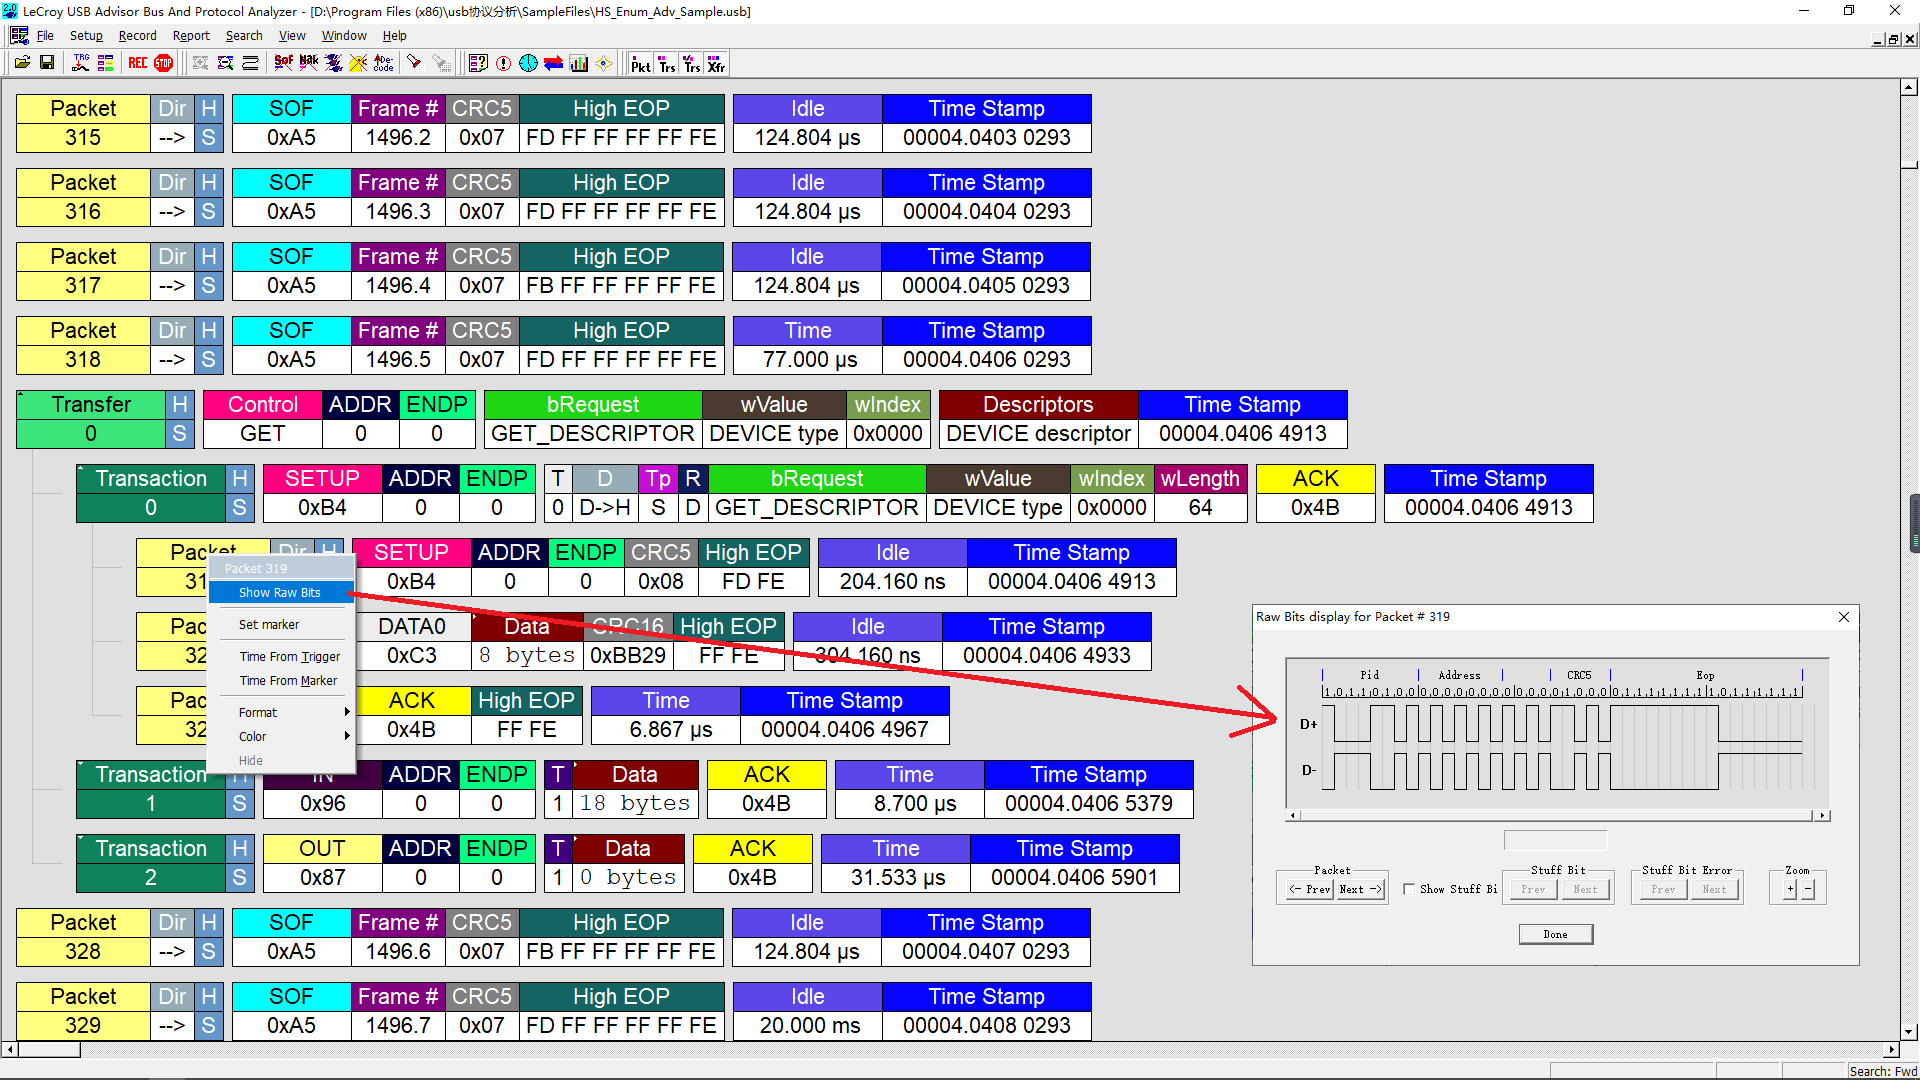1920x1080 pixels.
Task: Click right arrow of raw bits waveform scrollbar
Action: [1823, 816]
